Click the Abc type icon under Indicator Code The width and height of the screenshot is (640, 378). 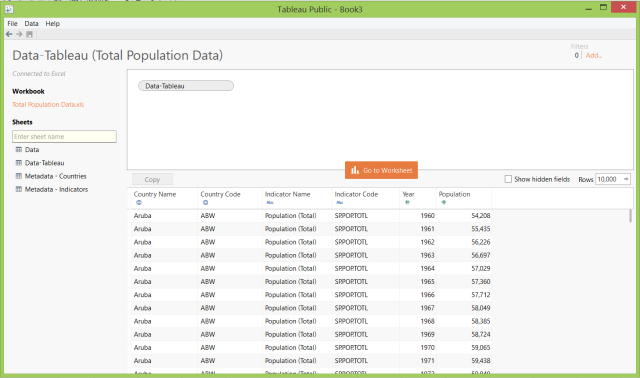point(340,202)
